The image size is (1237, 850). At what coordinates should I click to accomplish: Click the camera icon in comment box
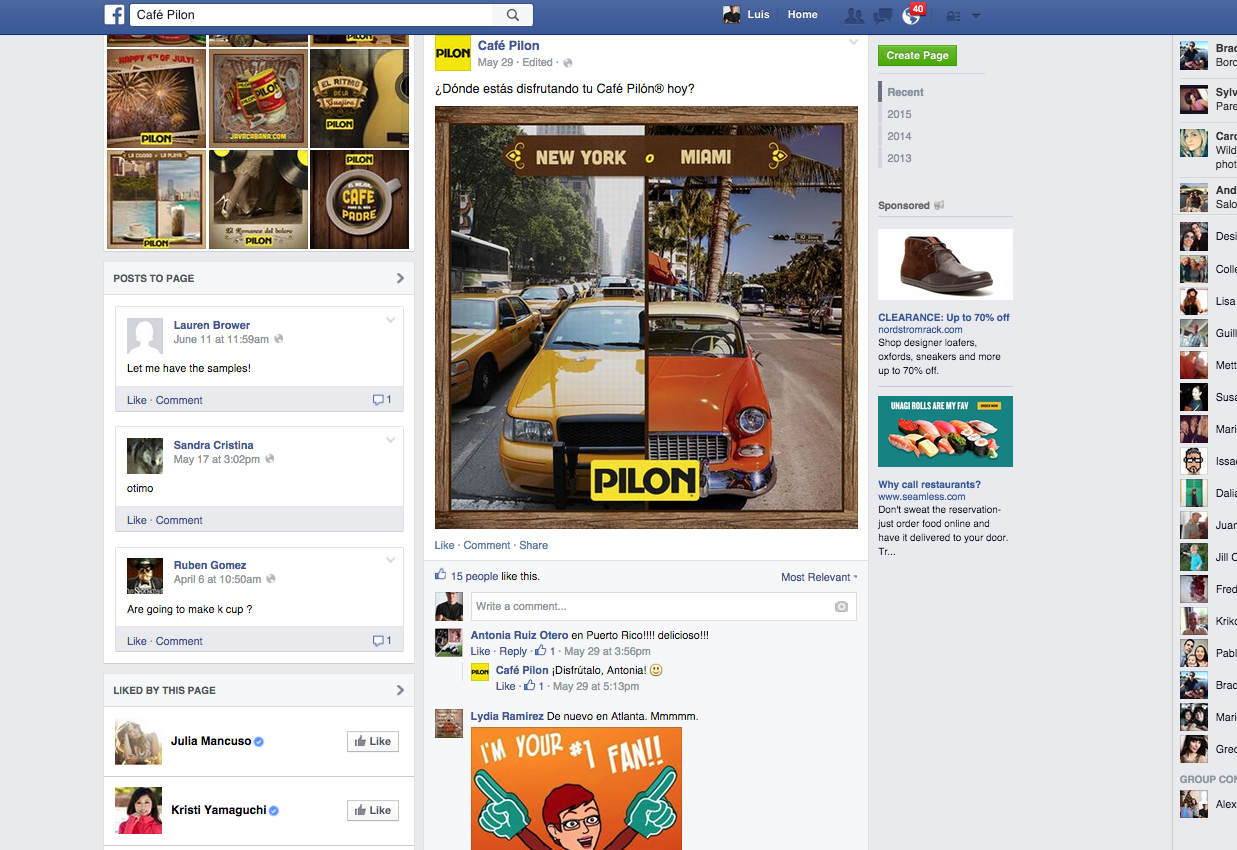coord(841,607)
